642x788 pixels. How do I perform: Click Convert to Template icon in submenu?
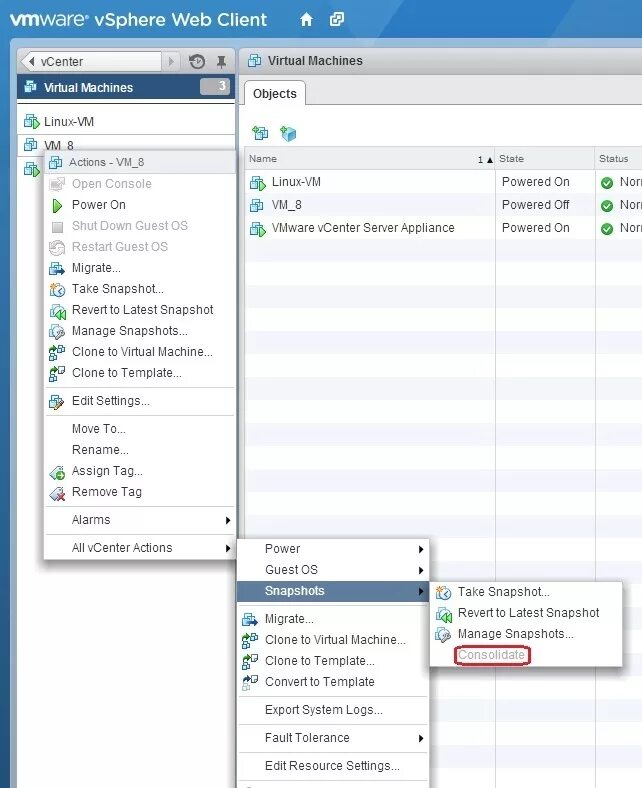[x=250, y=682]
